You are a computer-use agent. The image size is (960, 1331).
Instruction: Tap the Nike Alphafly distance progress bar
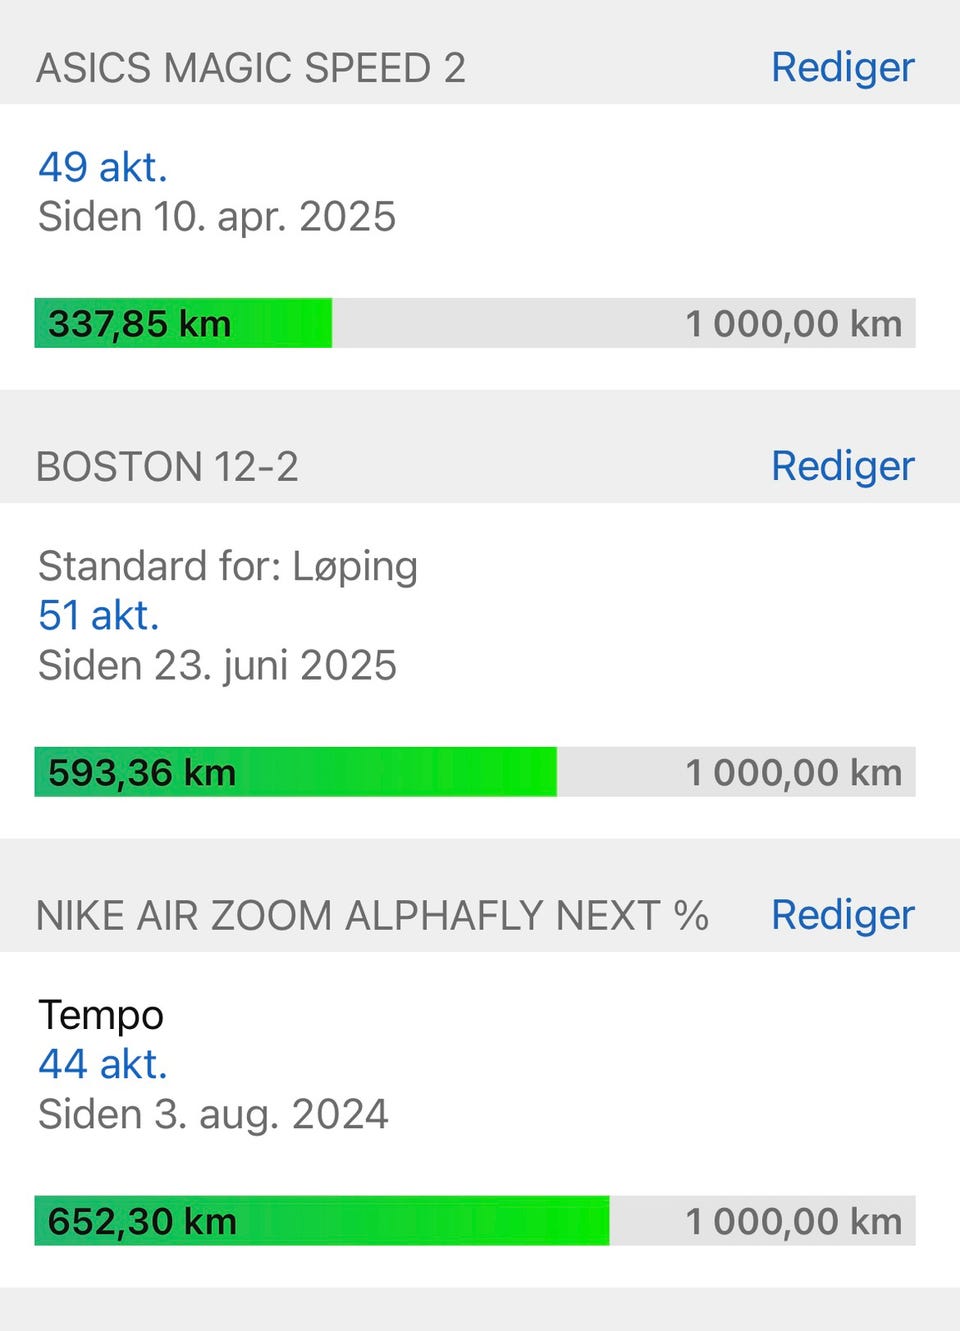tap(475, 1221)
